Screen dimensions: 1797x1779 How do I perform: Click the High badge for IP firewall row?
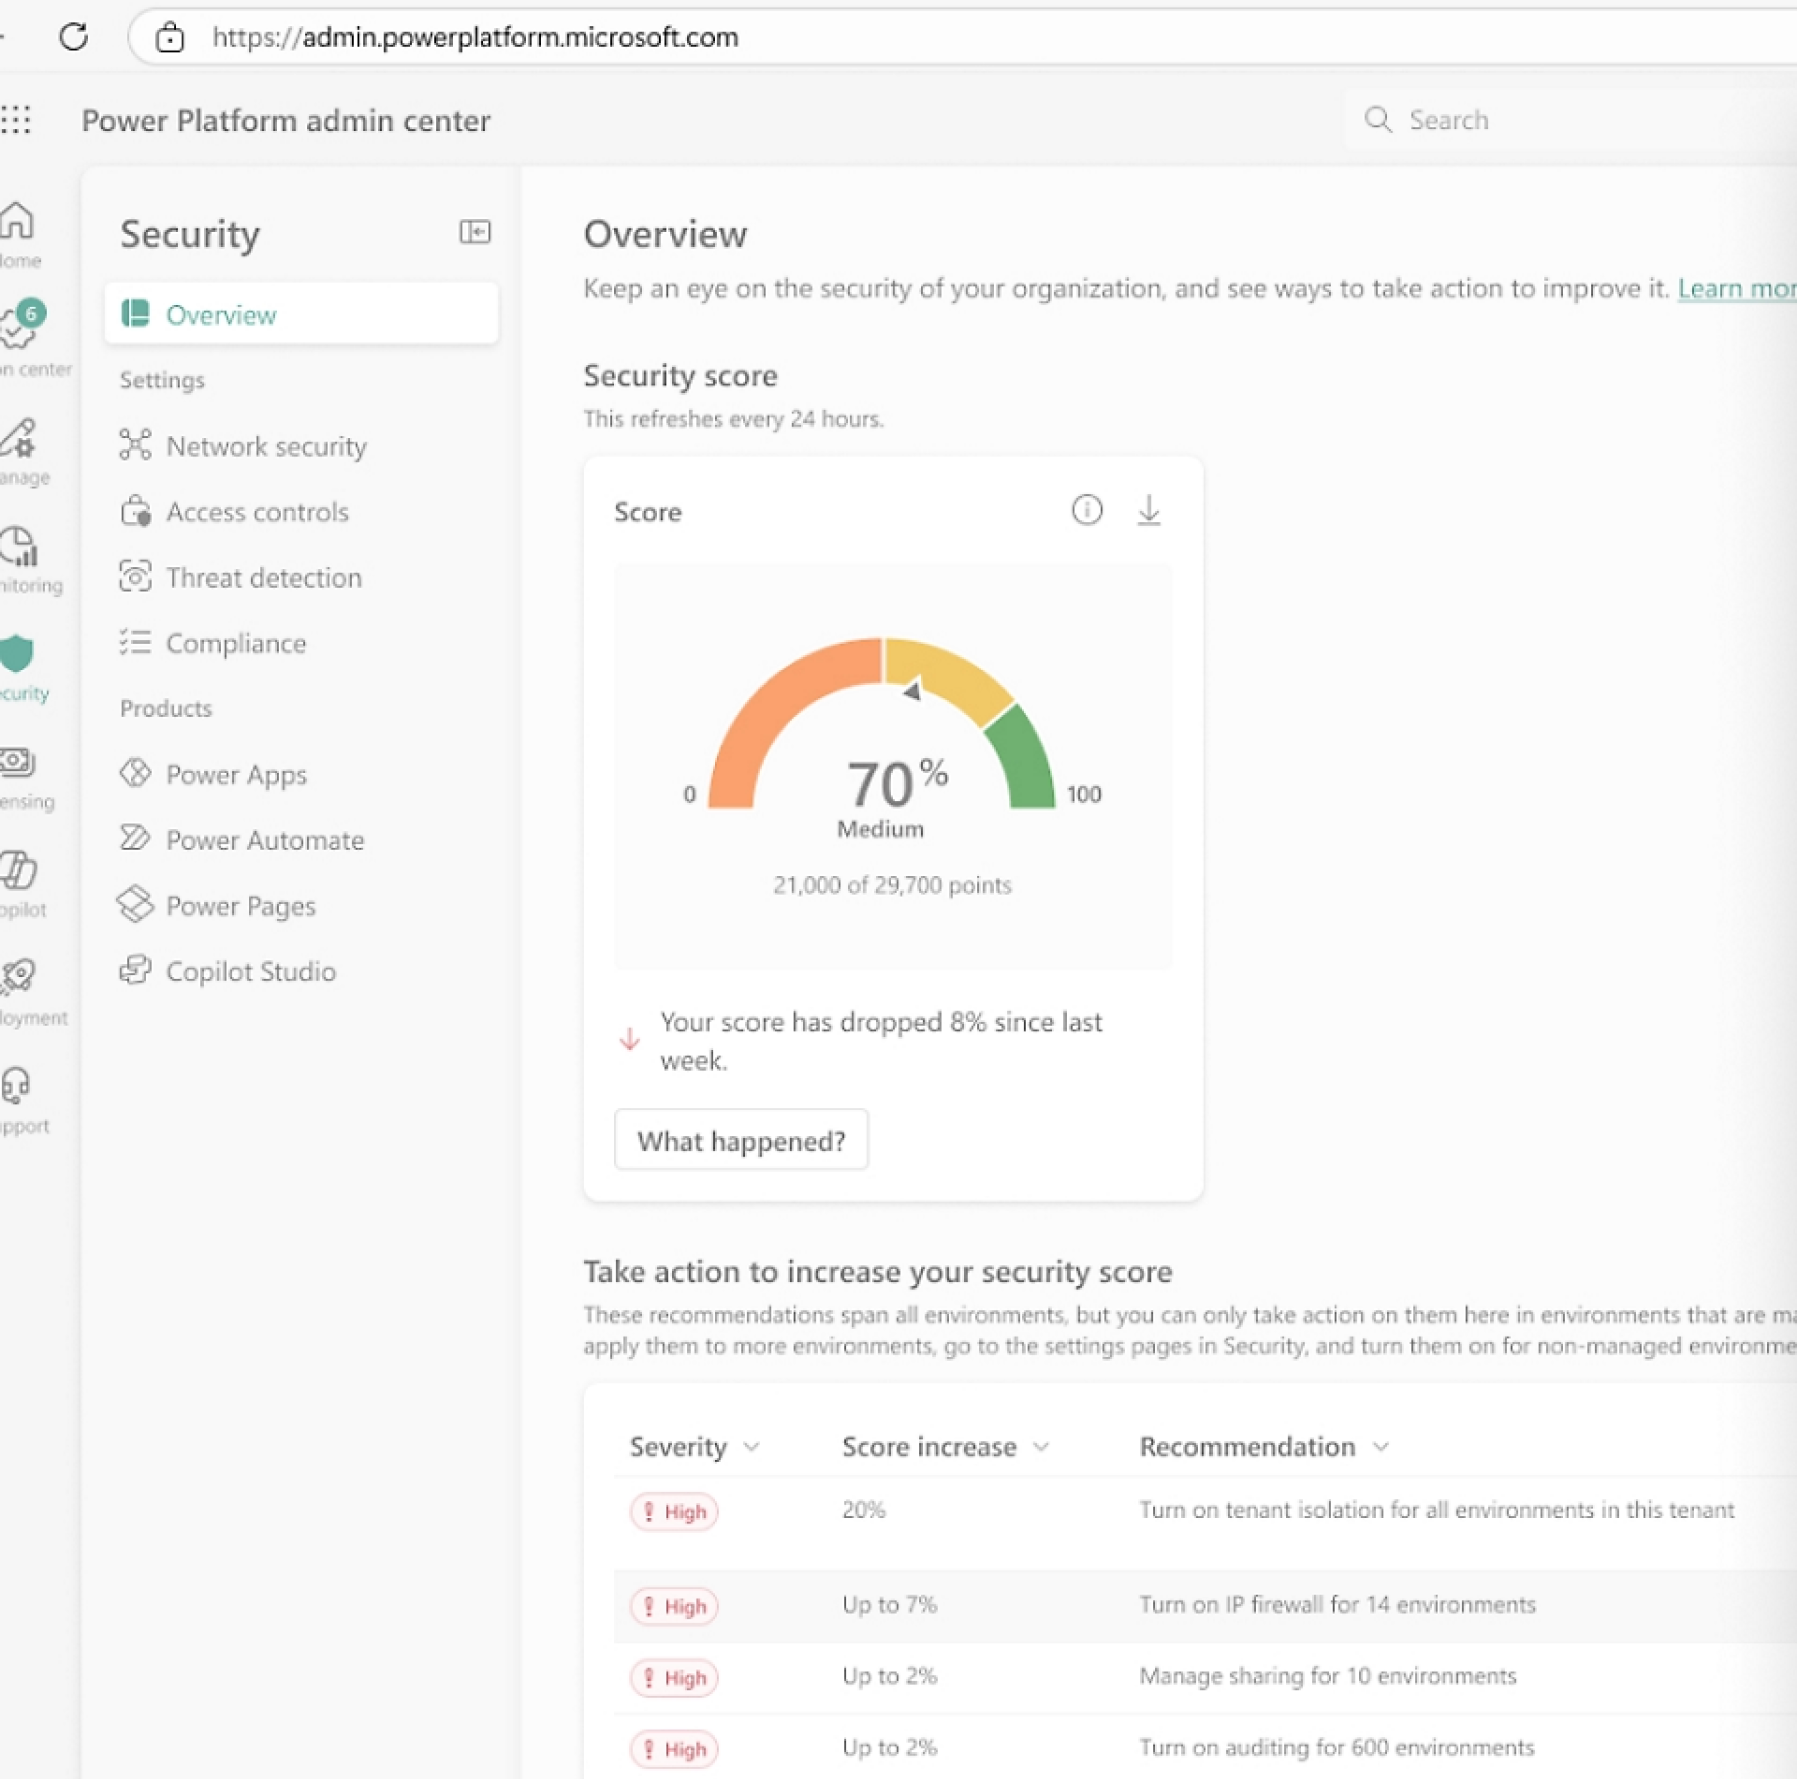pyautogui.click(x=674, y=1606)
